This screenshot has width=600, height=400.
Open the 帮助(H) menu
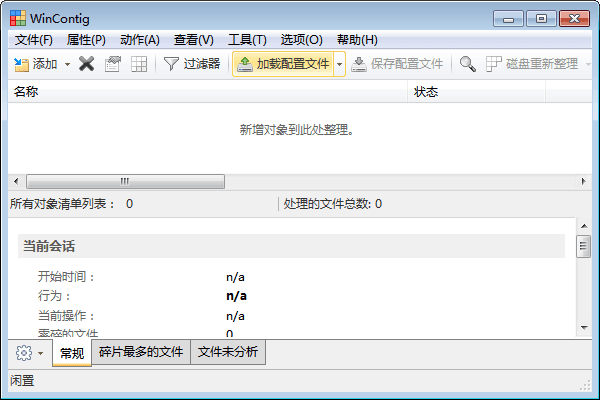click(357, 40)
